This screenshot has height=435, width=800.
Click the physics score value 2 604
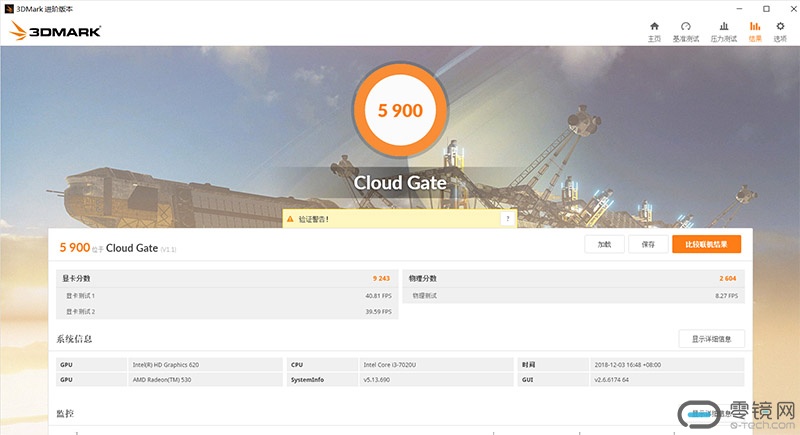coord(728,278)
